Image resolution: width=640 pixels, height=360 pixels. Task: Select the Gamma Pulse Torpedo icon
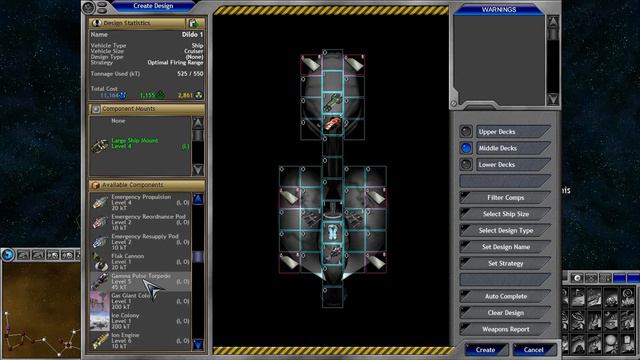tap(100, 281)
